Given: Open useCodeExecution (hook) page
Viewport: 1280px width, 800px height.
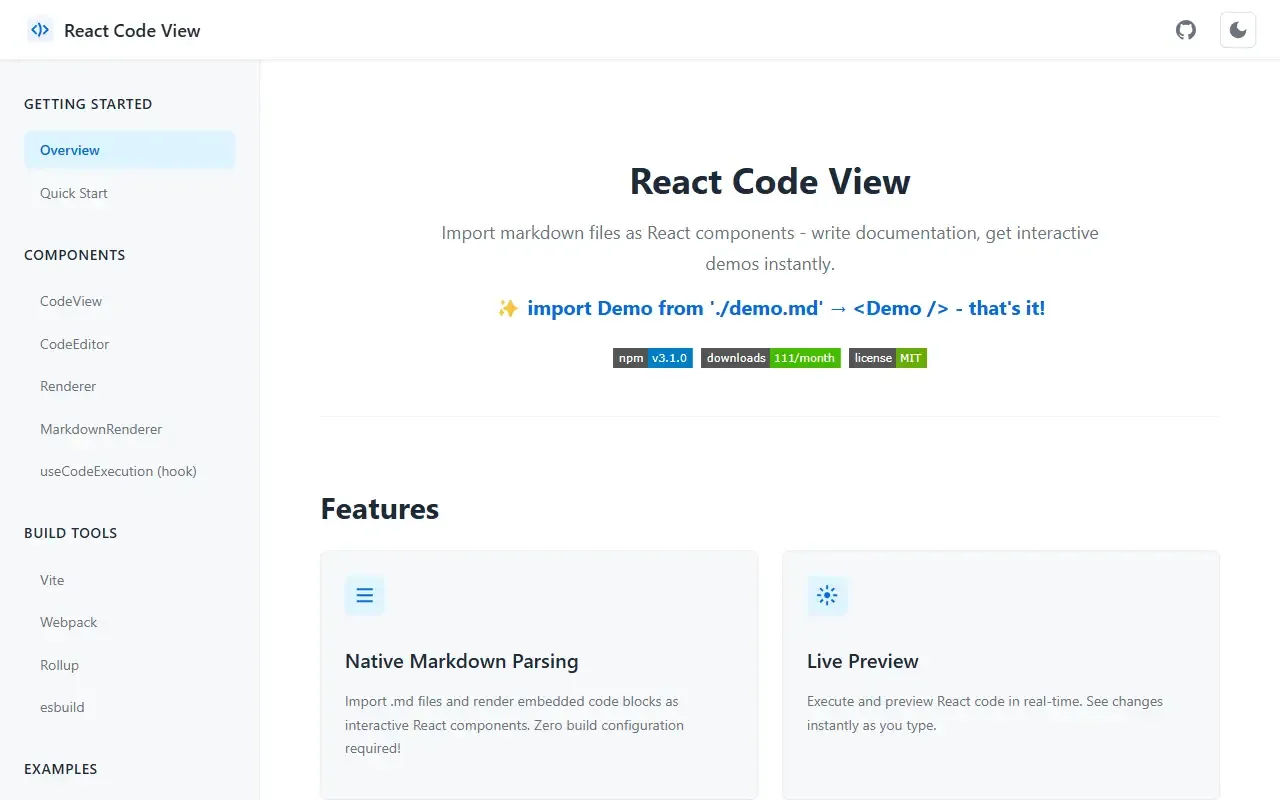Looking at the screenshot, I should coord(130,471).
